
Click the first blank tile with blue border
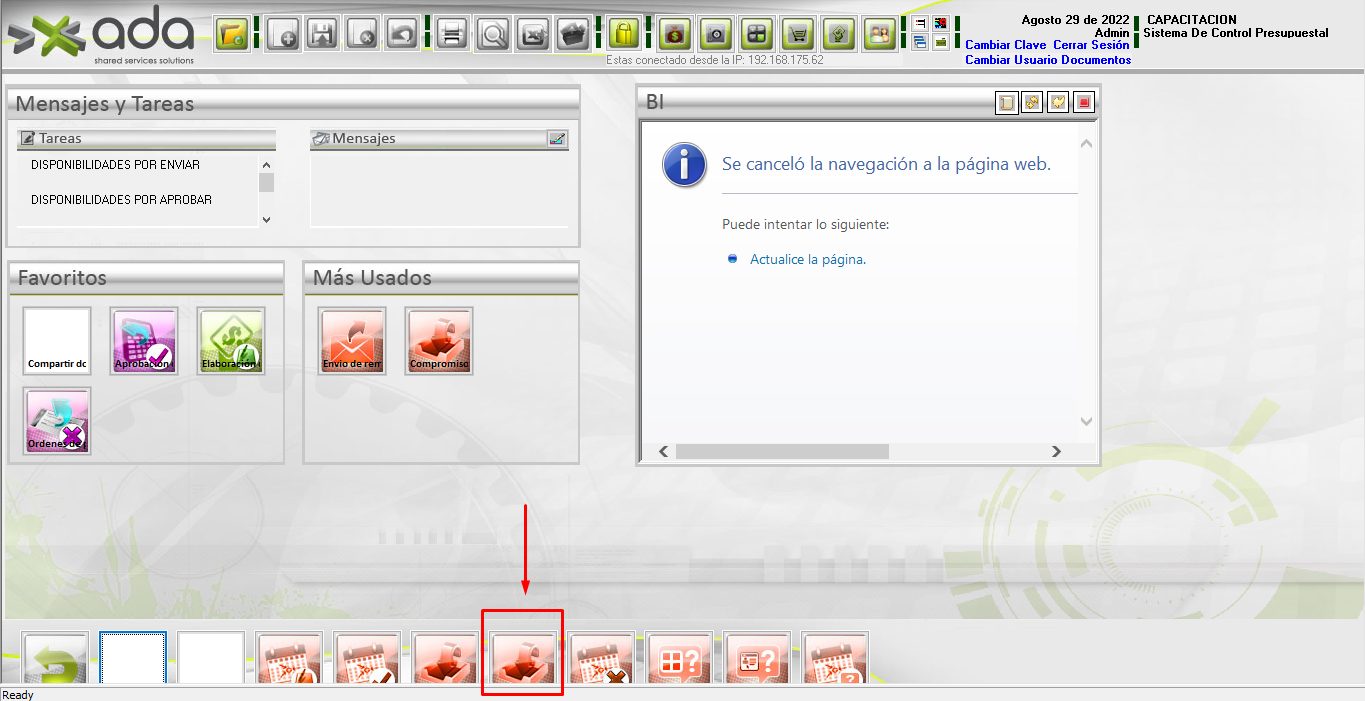point(133,659)
